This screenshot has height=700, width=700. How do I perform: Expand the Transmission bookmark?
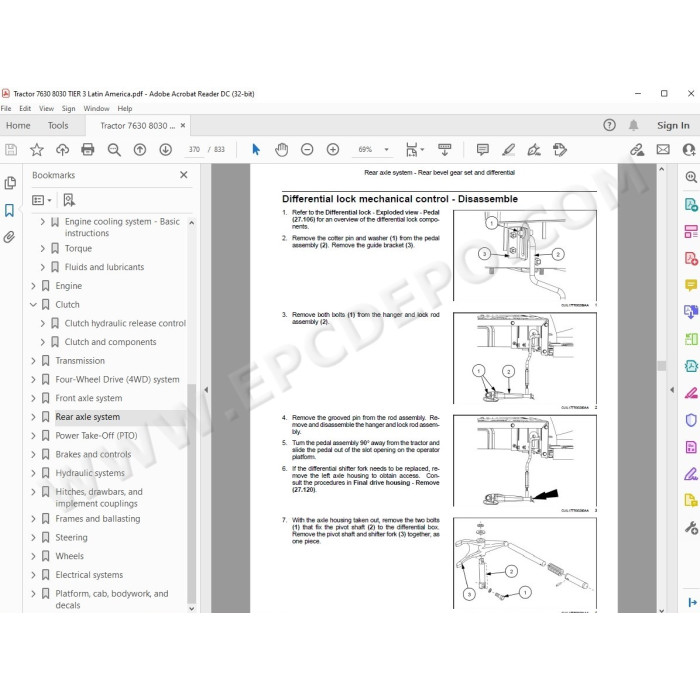pyautogui.click(x=33, y=361)
